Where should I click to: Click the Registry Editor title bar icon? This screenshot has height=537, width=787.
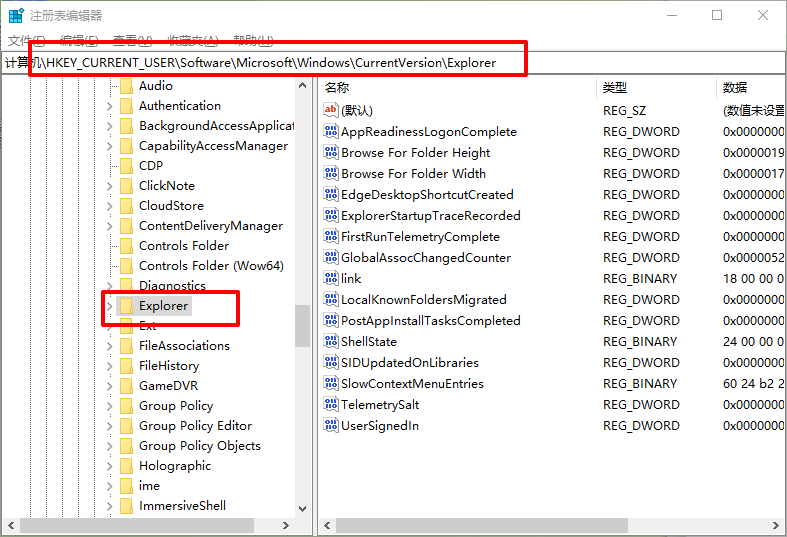[x=16, y=15]
